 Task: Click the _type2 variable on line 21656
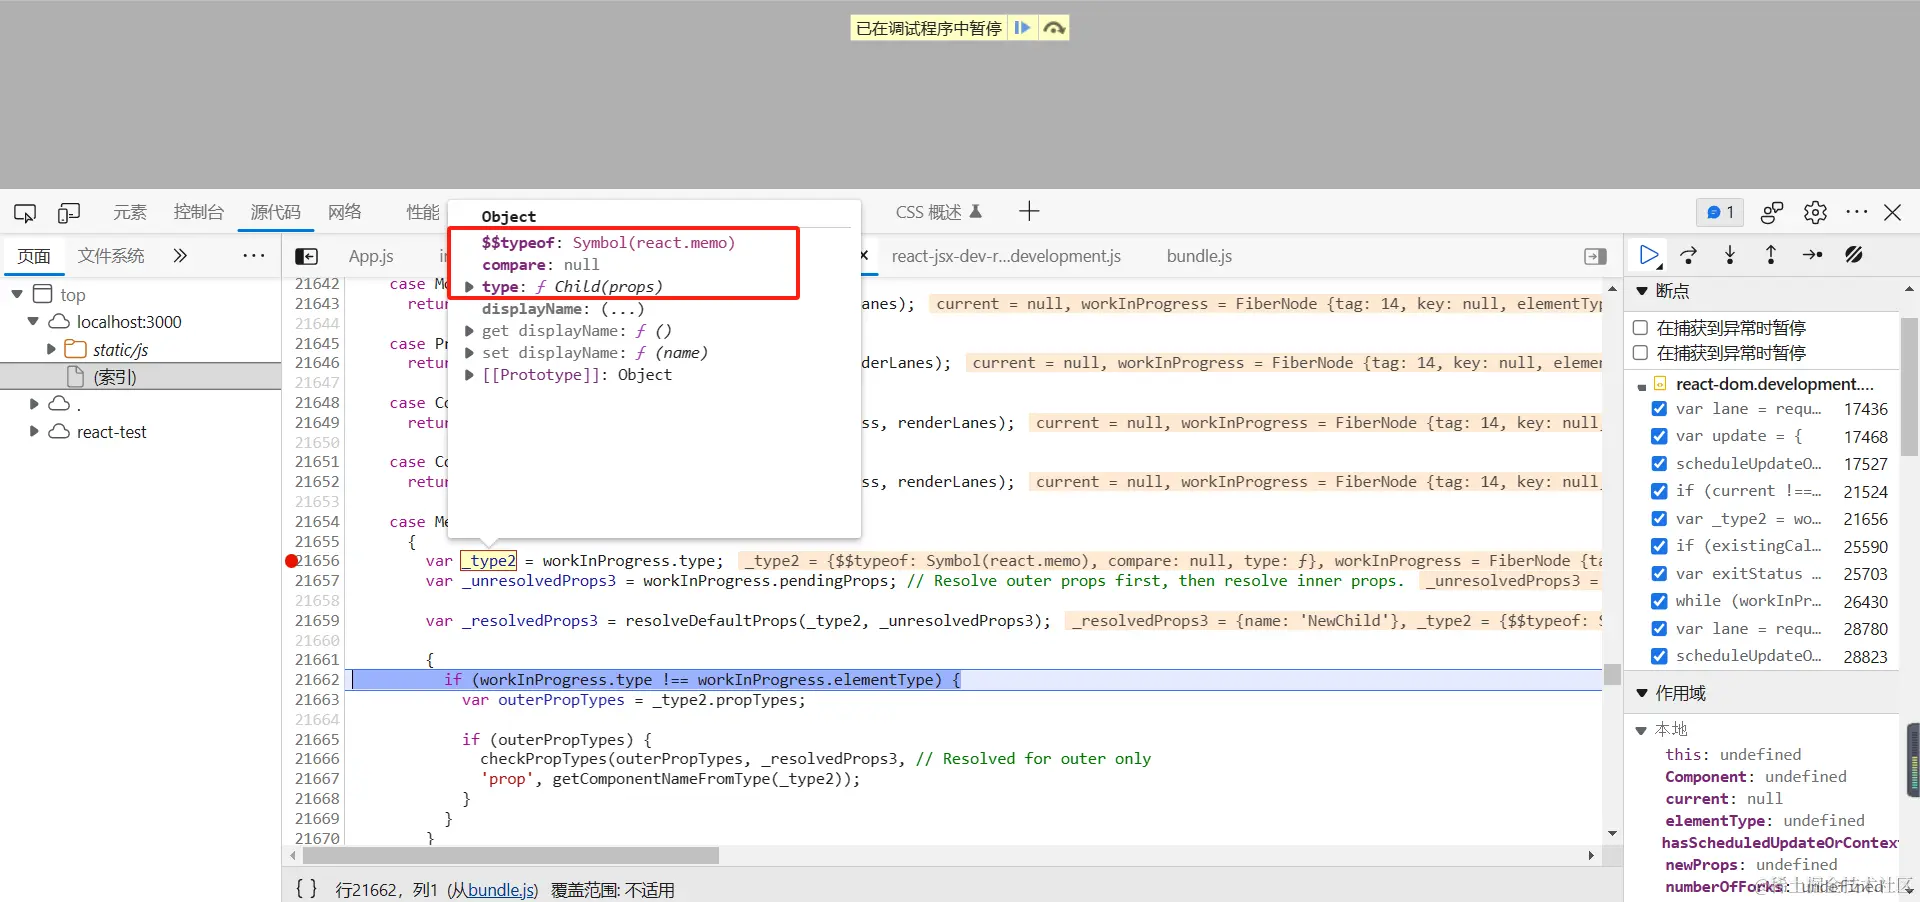pos(489,561)
